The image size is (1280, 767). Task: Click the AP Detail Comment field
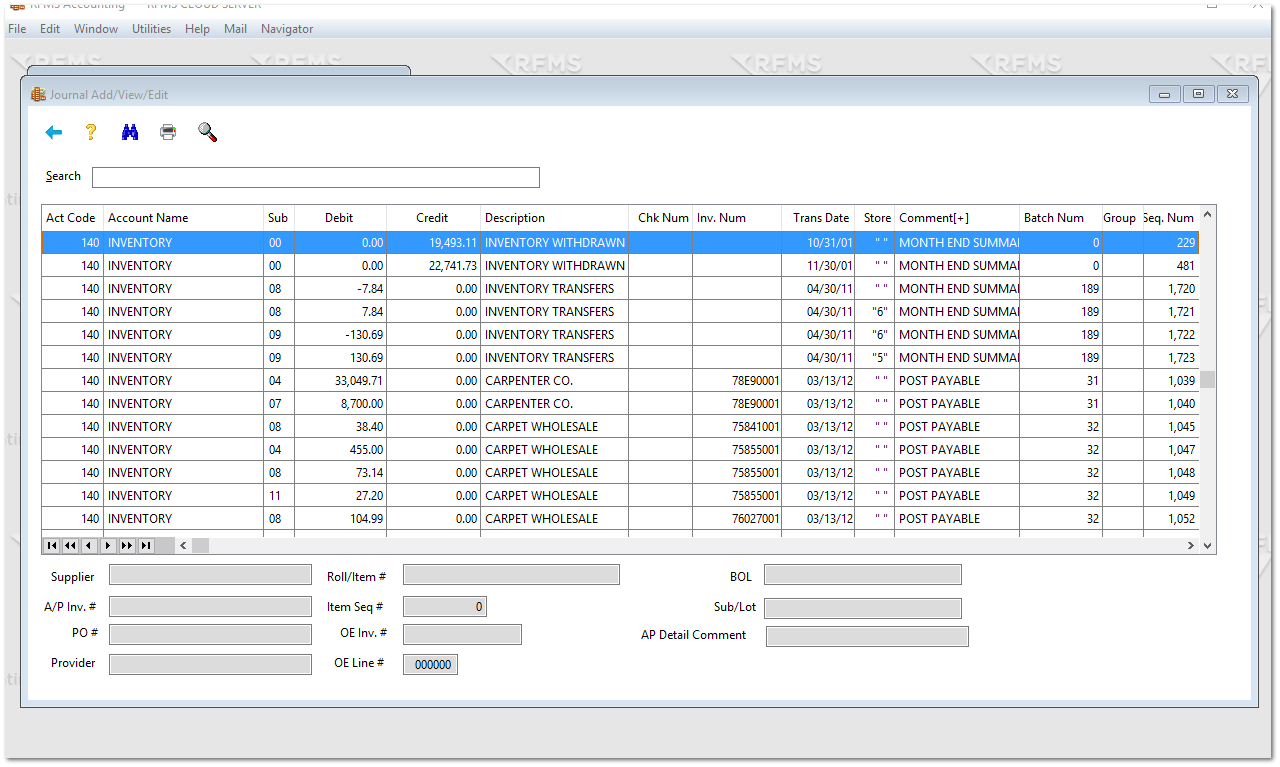[867, 636]
